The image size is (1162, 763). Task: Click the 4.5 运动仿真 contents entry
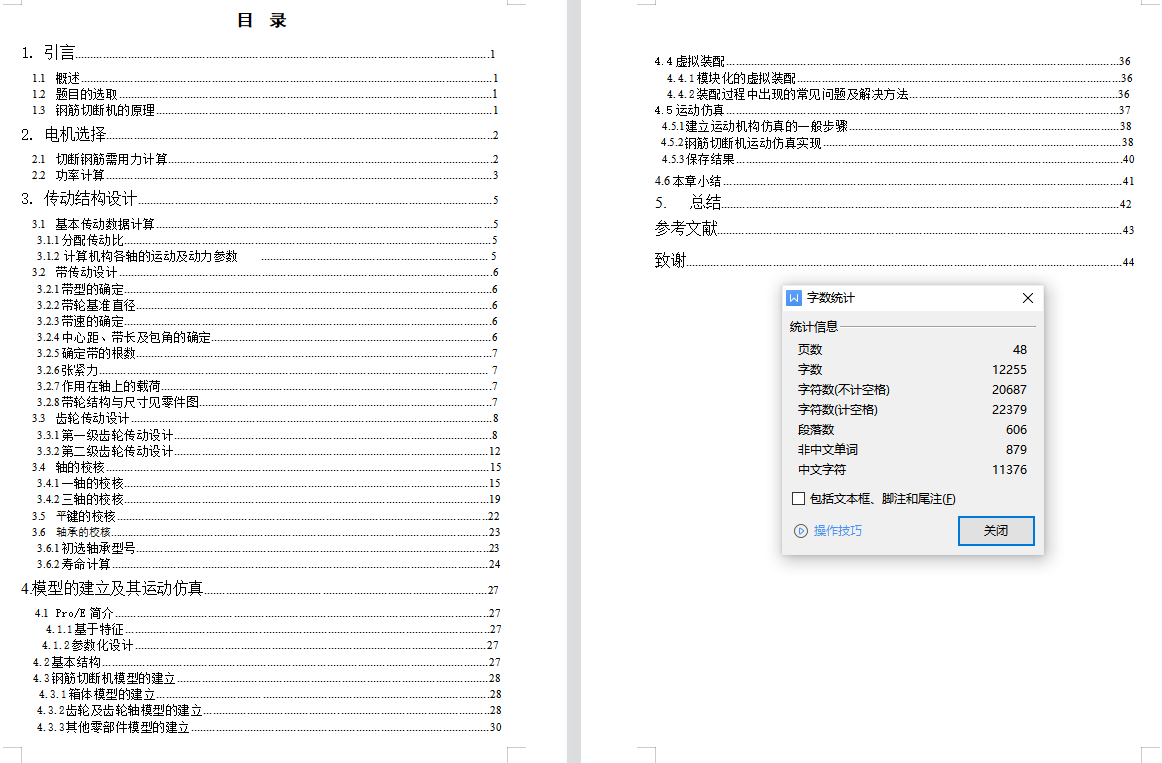click(x=689, y=110)
